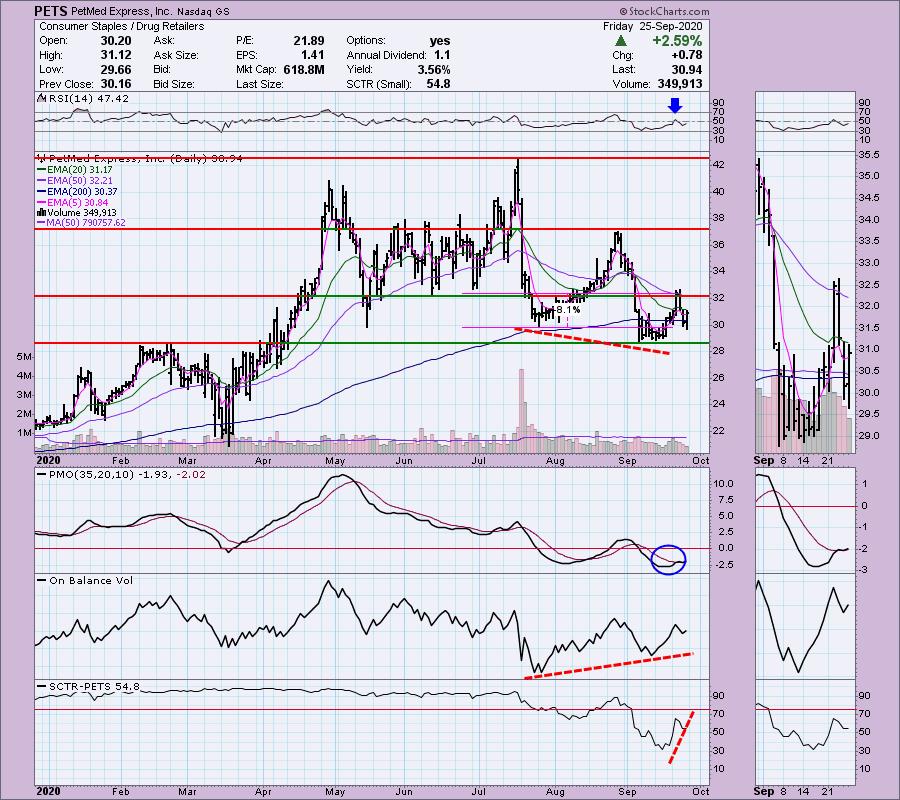Click the Volume value 349,913 in header

680,84
